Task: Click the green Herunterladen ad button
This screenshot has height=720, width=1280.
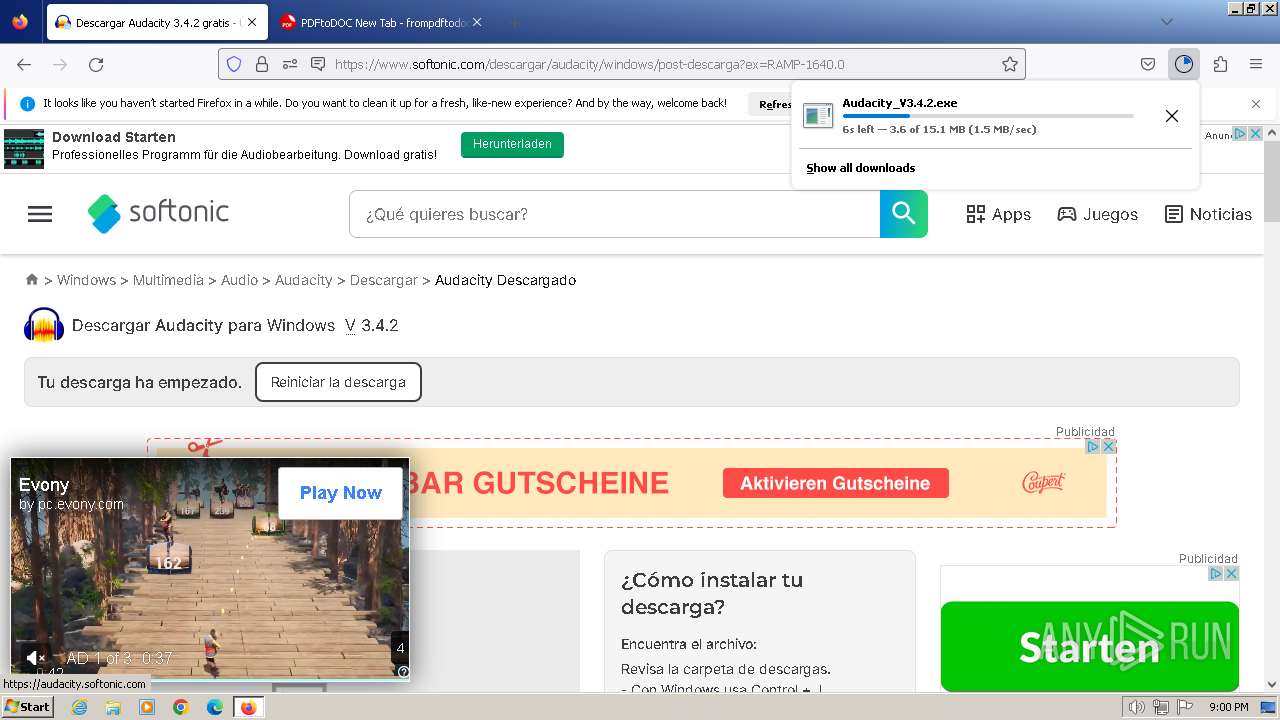Action: (x=512, y=144)
